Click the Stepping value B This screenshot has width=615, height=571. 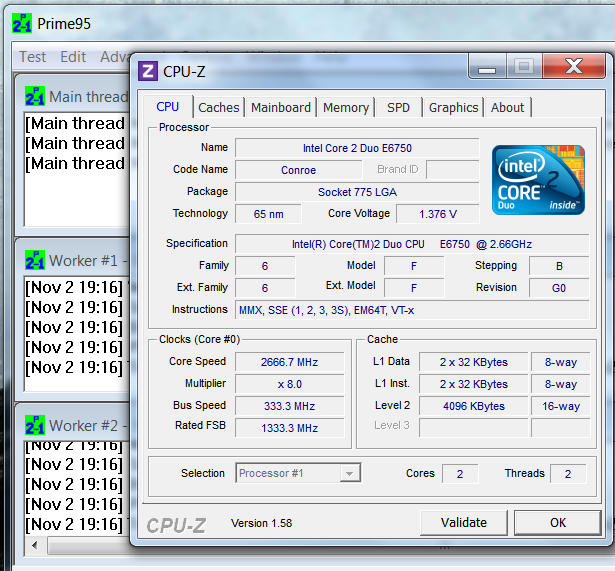click(x=559, y=266)
